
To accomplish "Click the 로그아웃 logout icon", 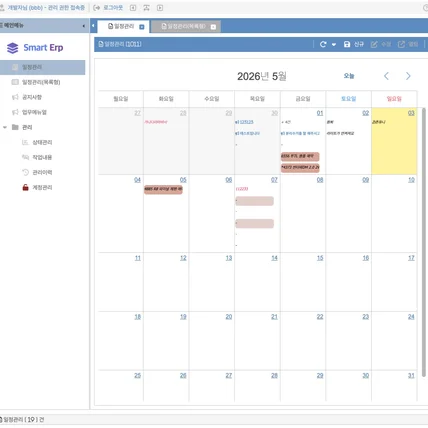I will (x=96, y=8).
